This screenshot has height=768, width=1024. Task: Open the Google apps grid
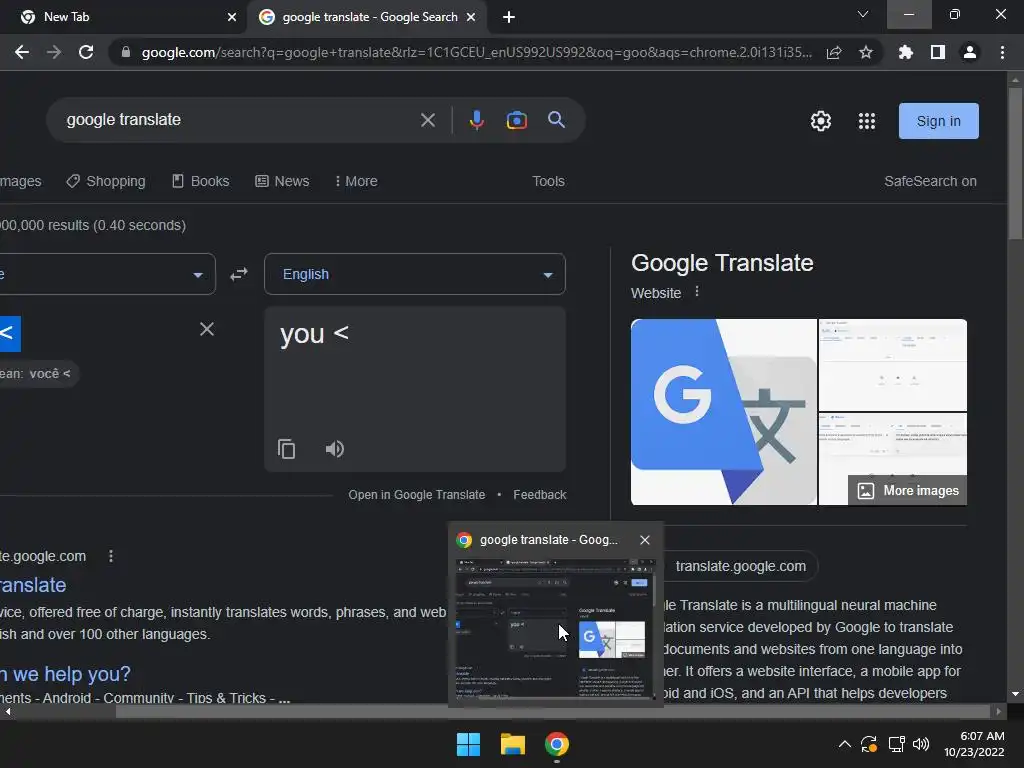[867, 121]
